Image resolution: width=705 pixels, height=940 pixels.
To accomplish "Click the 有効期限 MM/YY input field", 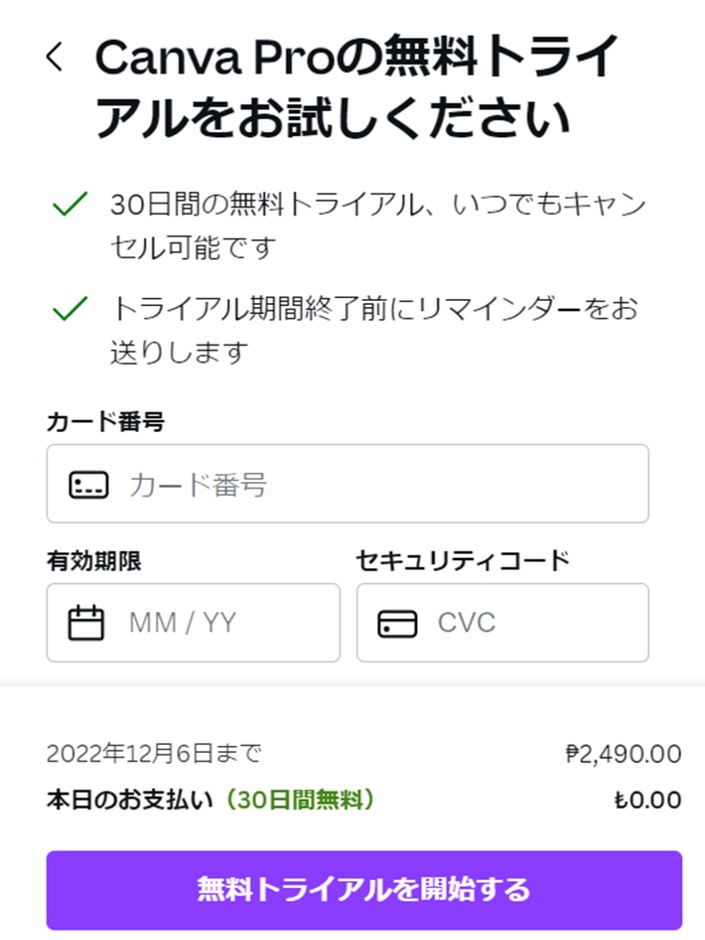I will pyautogui.click(x=193, y=622).
